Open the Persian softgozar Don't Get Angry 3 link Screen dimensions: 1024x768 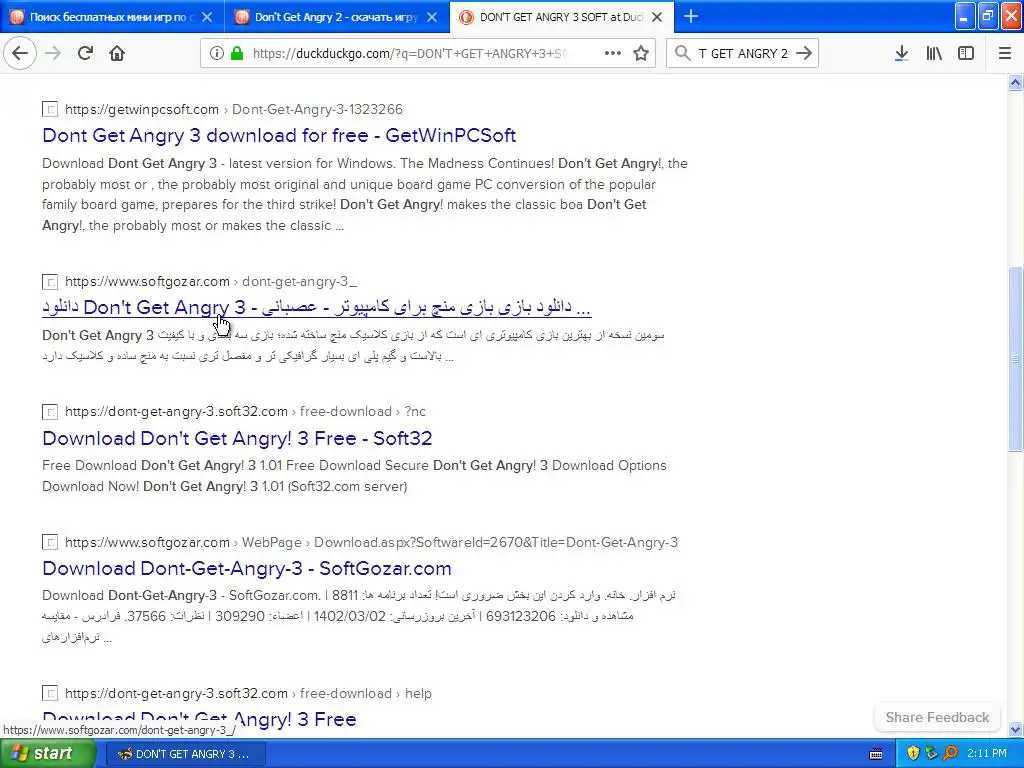[316, 307]
